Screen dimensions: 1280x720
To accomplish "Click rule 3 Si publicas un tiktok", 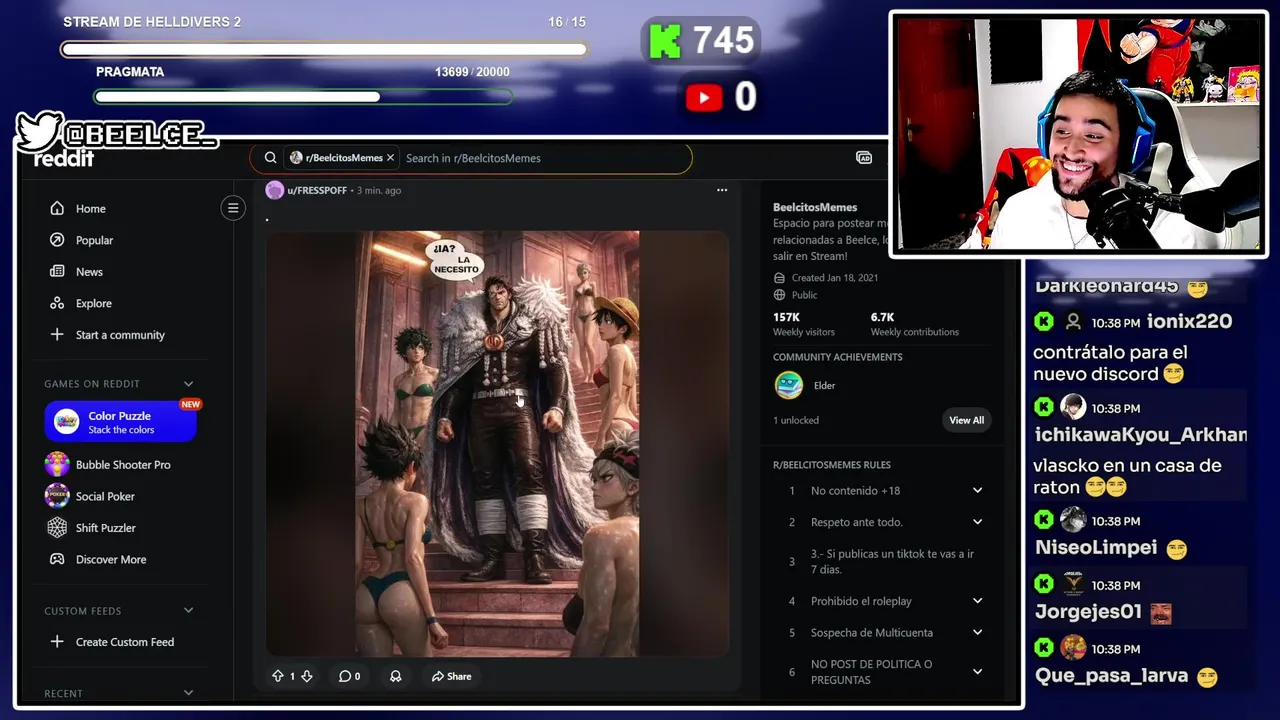I will click(x=892, y=561).
